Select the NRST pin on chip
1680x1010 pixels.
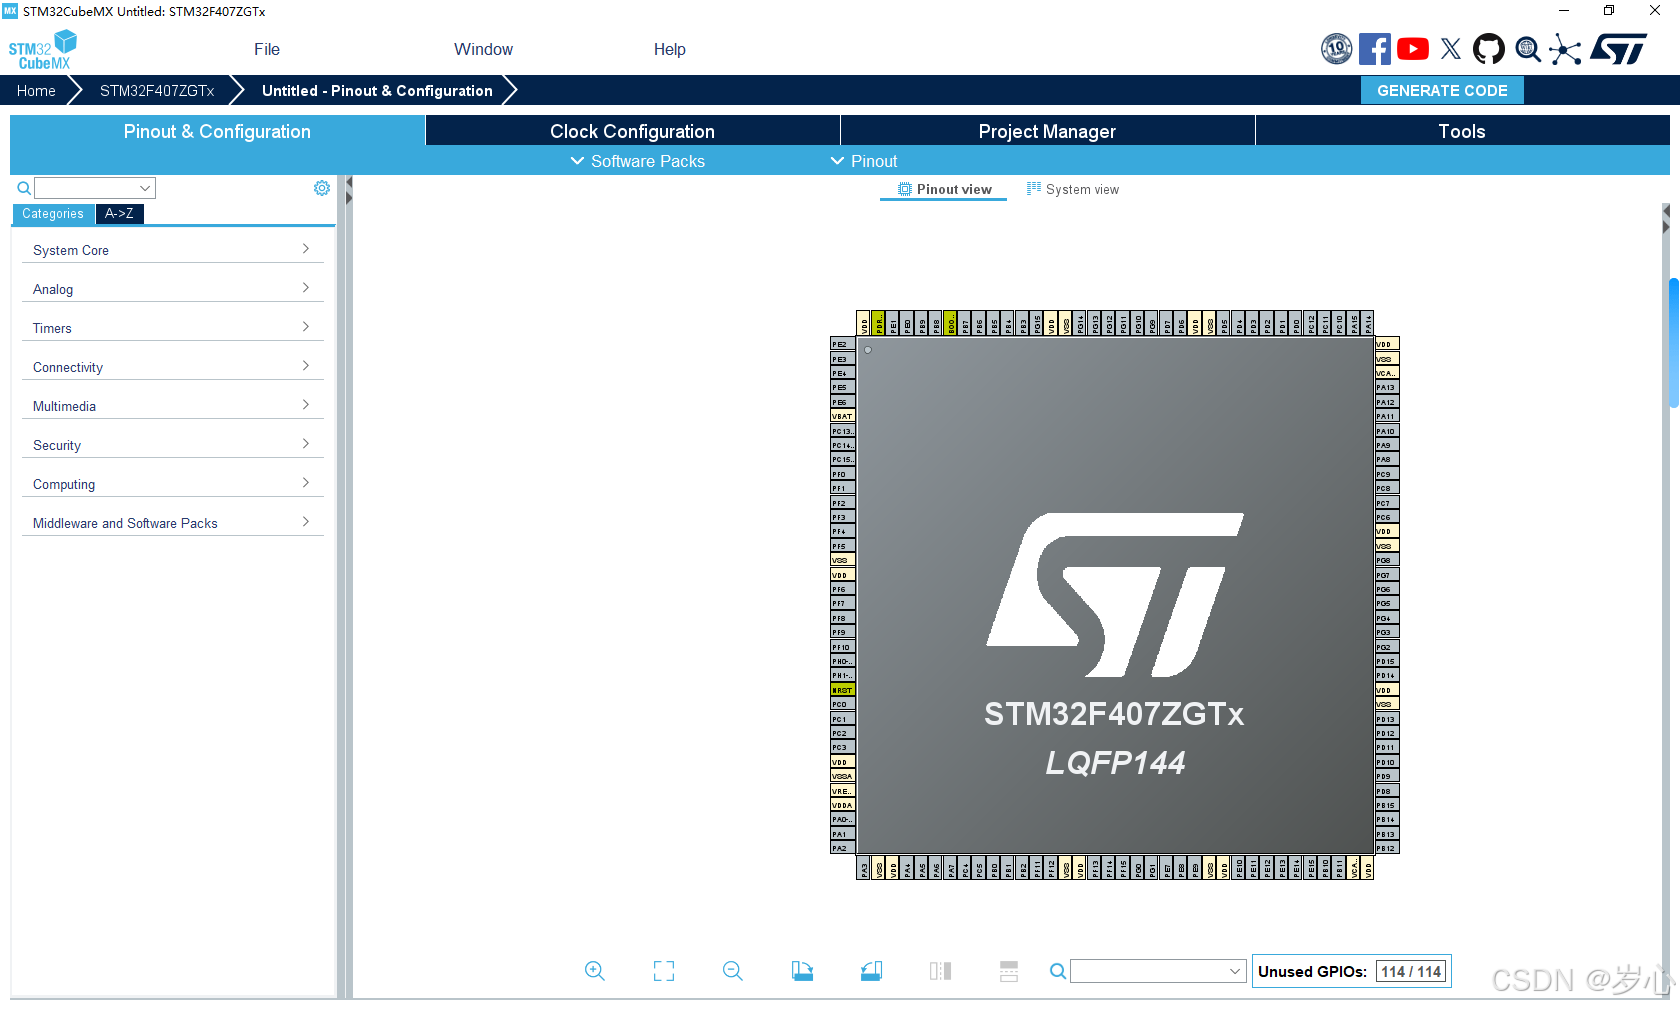(x=842, y=690)
